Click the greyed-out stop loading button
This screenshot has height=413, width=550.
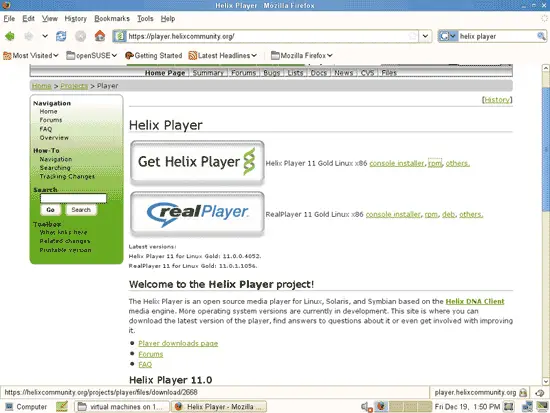[x=80, y=36]
